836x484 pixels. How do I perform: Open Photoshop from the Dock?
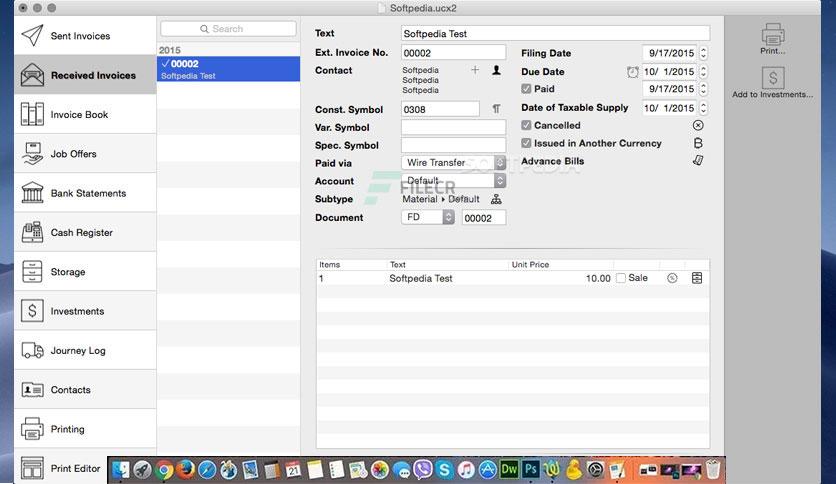pos(530,470)
